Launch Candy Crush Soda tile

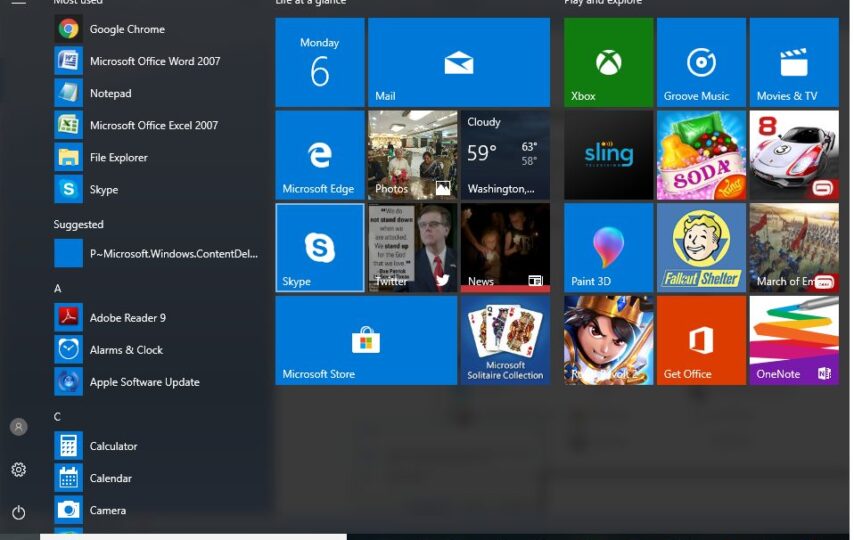tap(702, 155)
